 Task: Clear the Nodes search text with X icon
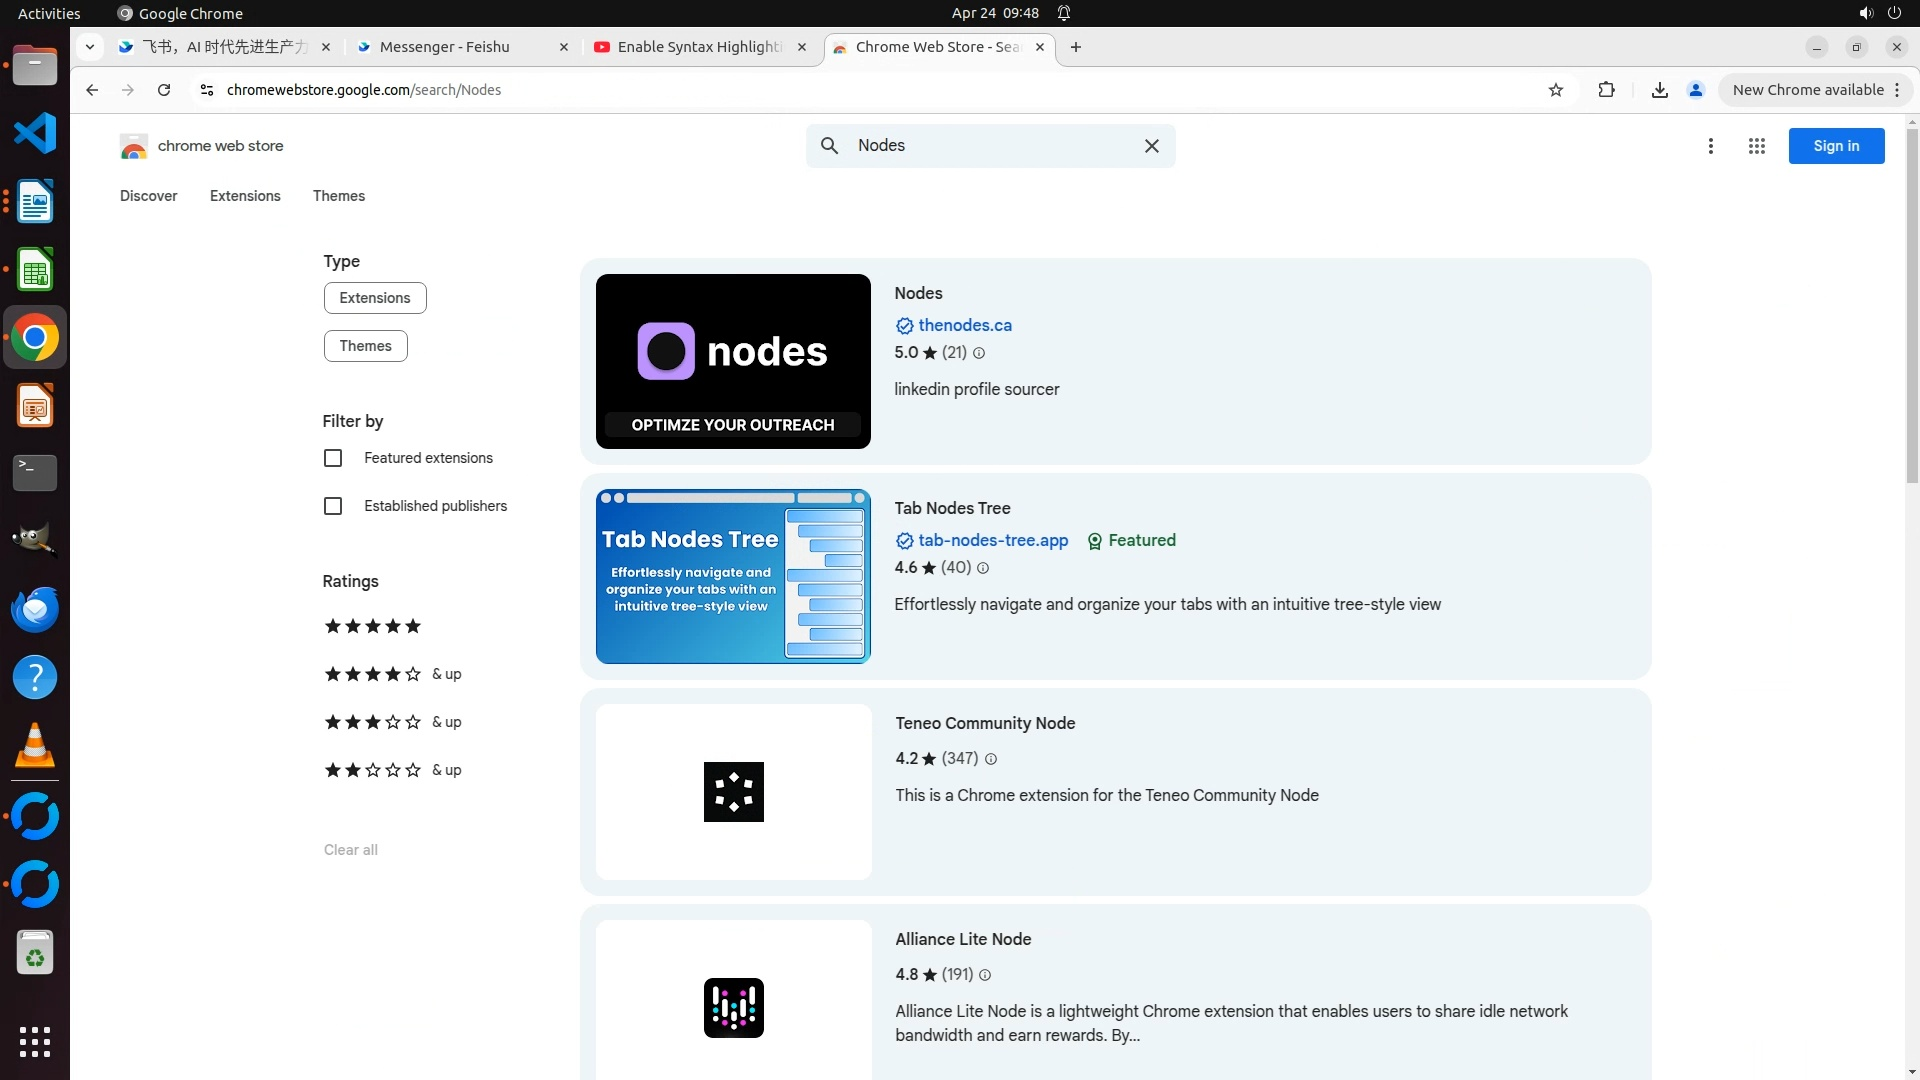pyautogui.click(x=1151, y=146)
